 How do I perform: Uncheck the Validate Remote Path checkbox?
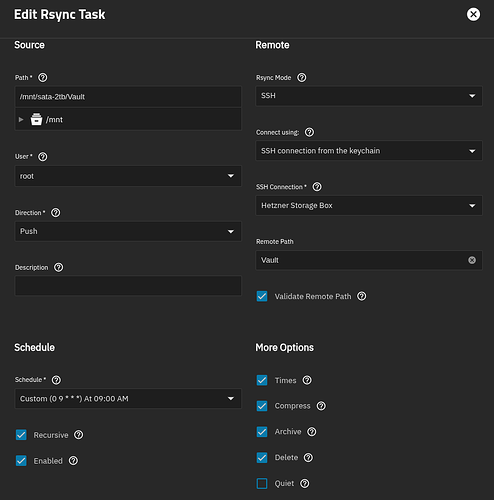[262, 296]
